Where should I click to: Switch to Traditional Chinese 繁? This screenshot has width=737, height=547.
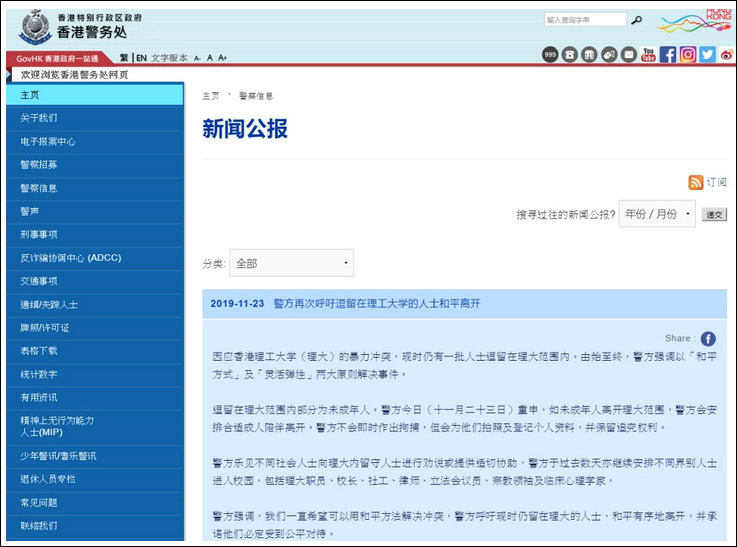(x=124, y=58)
